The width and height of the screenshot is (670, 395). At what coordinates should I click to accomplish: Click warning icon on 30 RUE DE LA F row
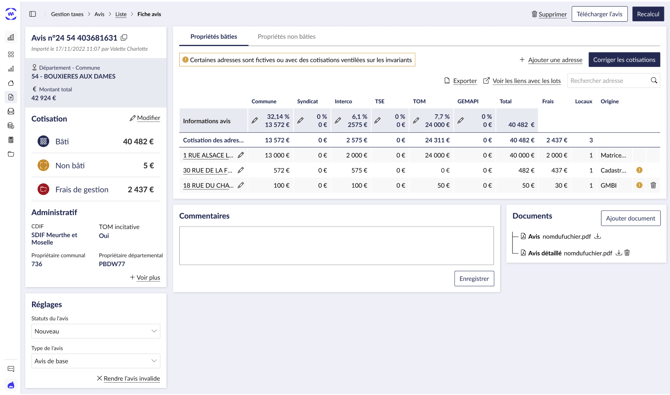pyautogui.click(x=639, y=170)
